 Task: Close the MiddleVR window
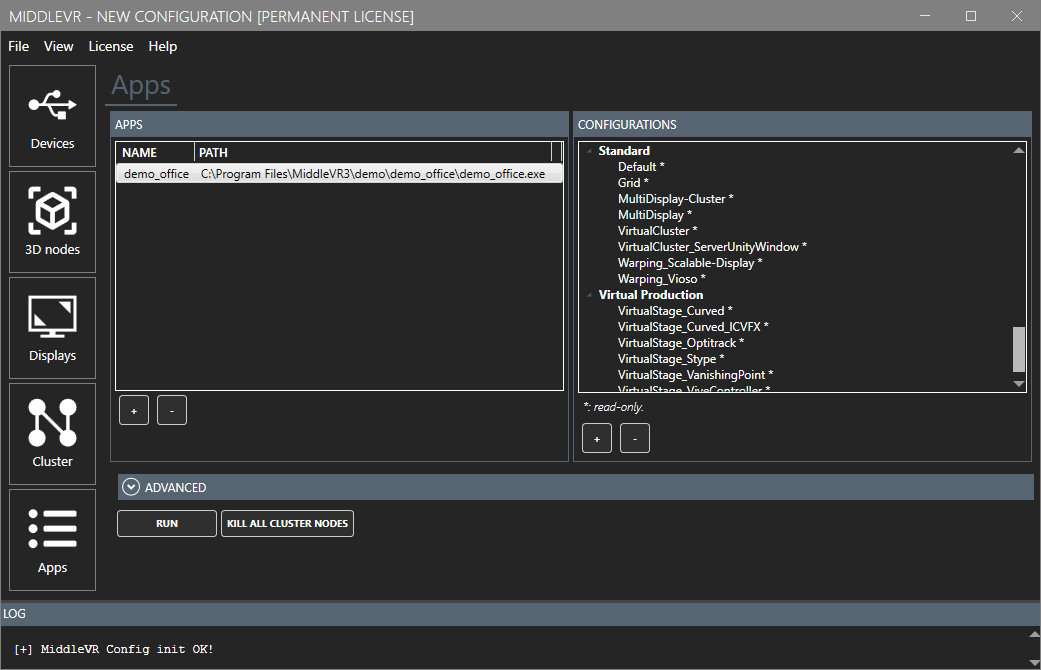click(1016, 16)
